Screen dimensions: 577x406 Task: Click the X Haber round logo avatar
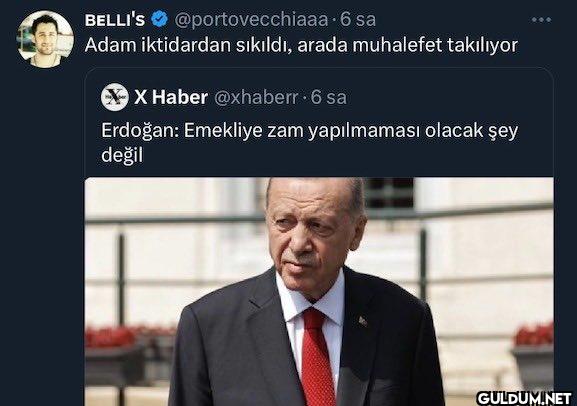point(115,97)
